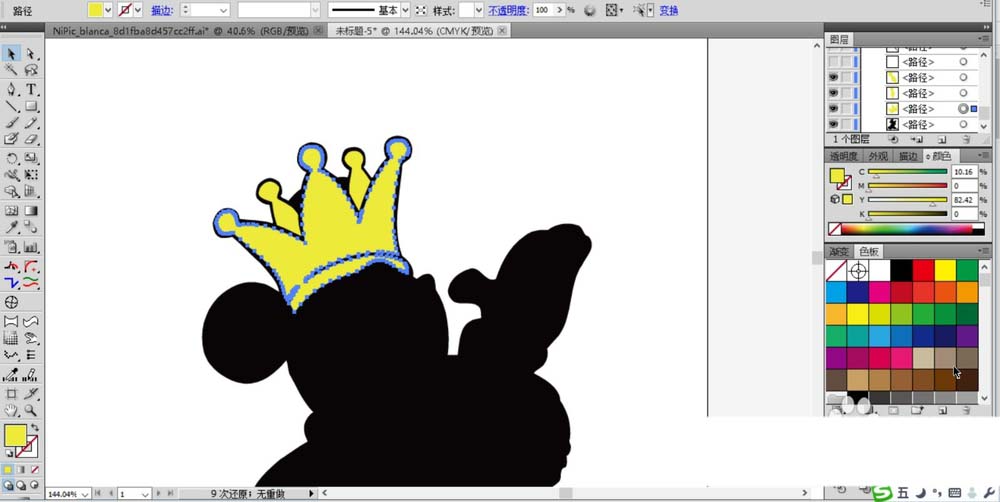Click 不透明度 link in control bar
This screenshot has width=1000, height=502.
[x=508, y=10]
